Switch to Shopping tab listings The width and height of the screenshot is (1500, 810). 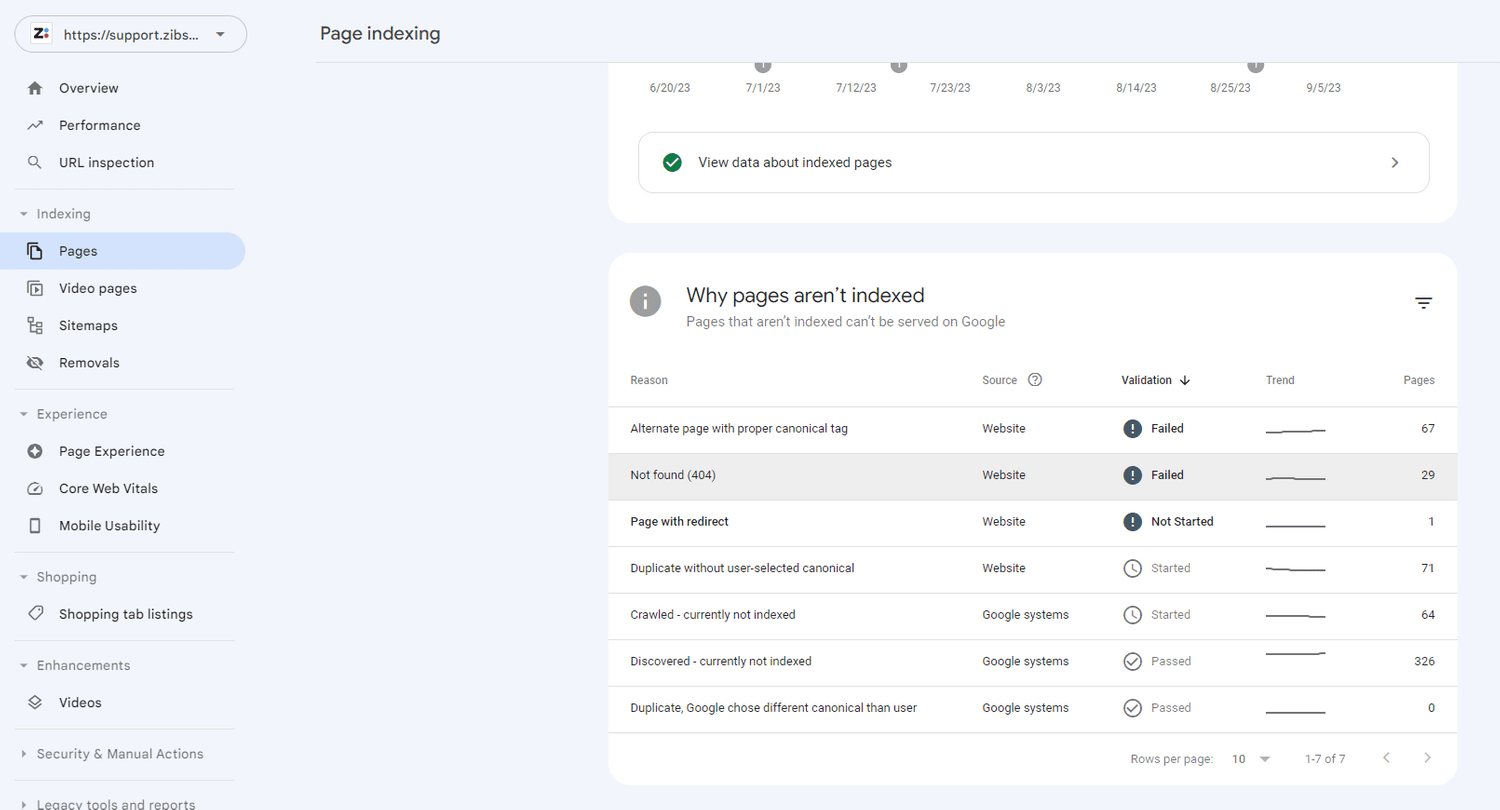[x=125, y=614]
